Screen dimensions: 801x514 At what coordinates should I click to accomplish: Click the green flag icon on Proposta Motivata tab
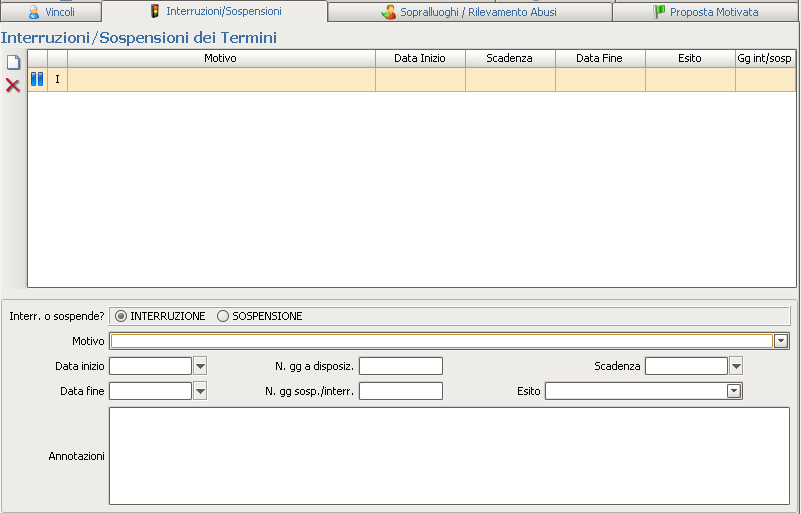click(659, 12)
